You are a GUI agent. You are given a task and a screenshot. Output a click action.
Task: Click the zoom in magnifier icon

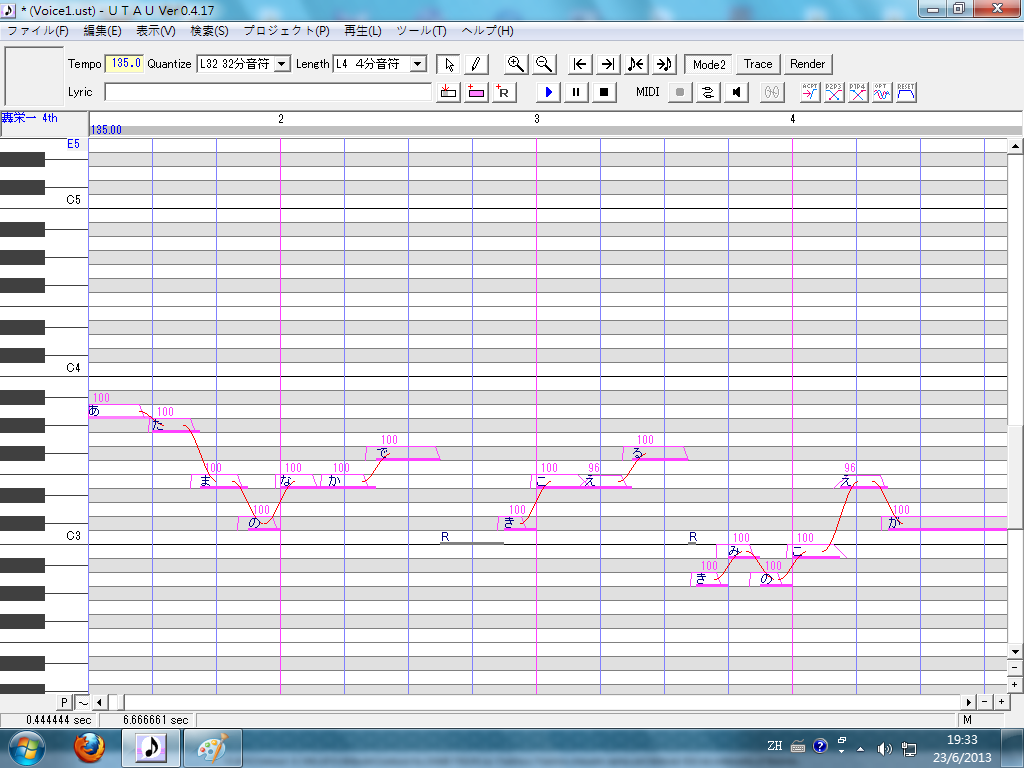pos(516,64)
